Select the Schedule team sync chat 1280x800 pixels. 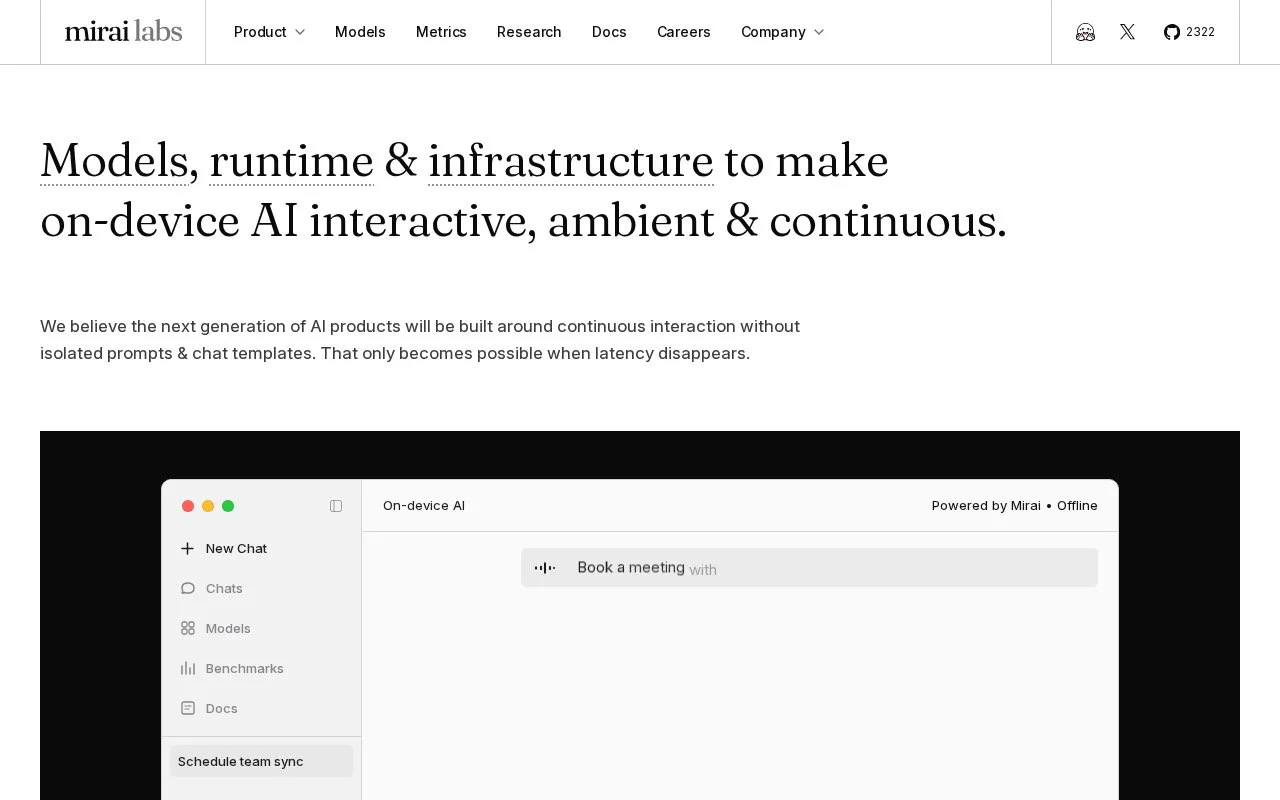[x=261, y=761]
